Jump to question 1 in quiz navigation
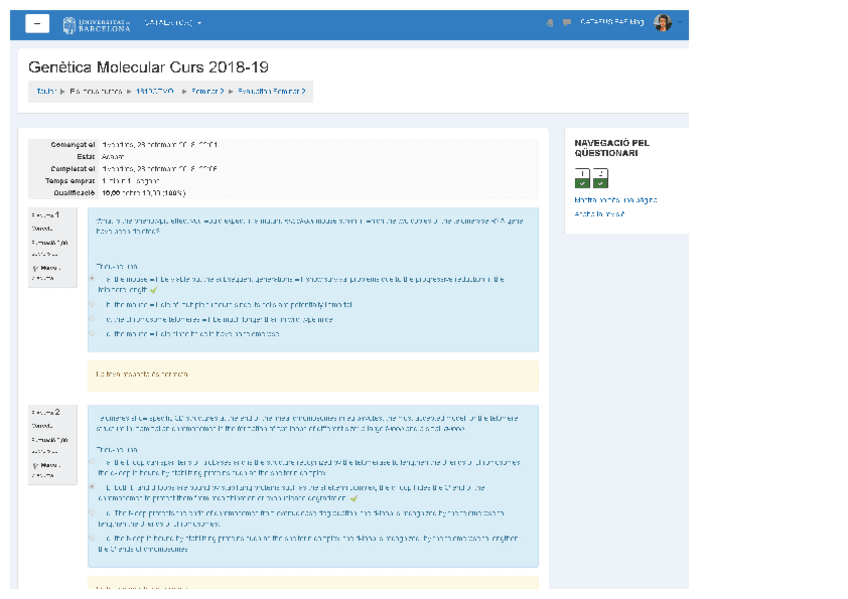The height and width of the screenshot is (599, 848). [x=582, y=178]
